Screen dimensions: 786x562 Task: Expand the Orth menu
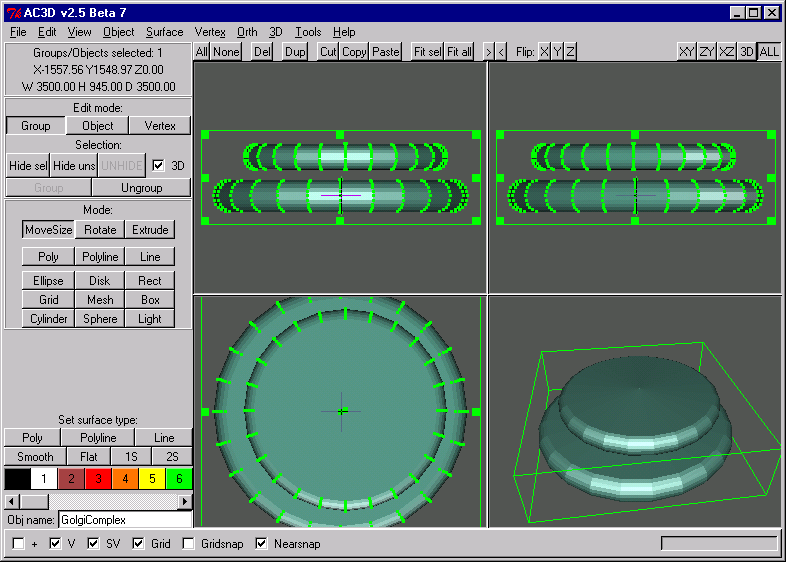coord(246,32)
